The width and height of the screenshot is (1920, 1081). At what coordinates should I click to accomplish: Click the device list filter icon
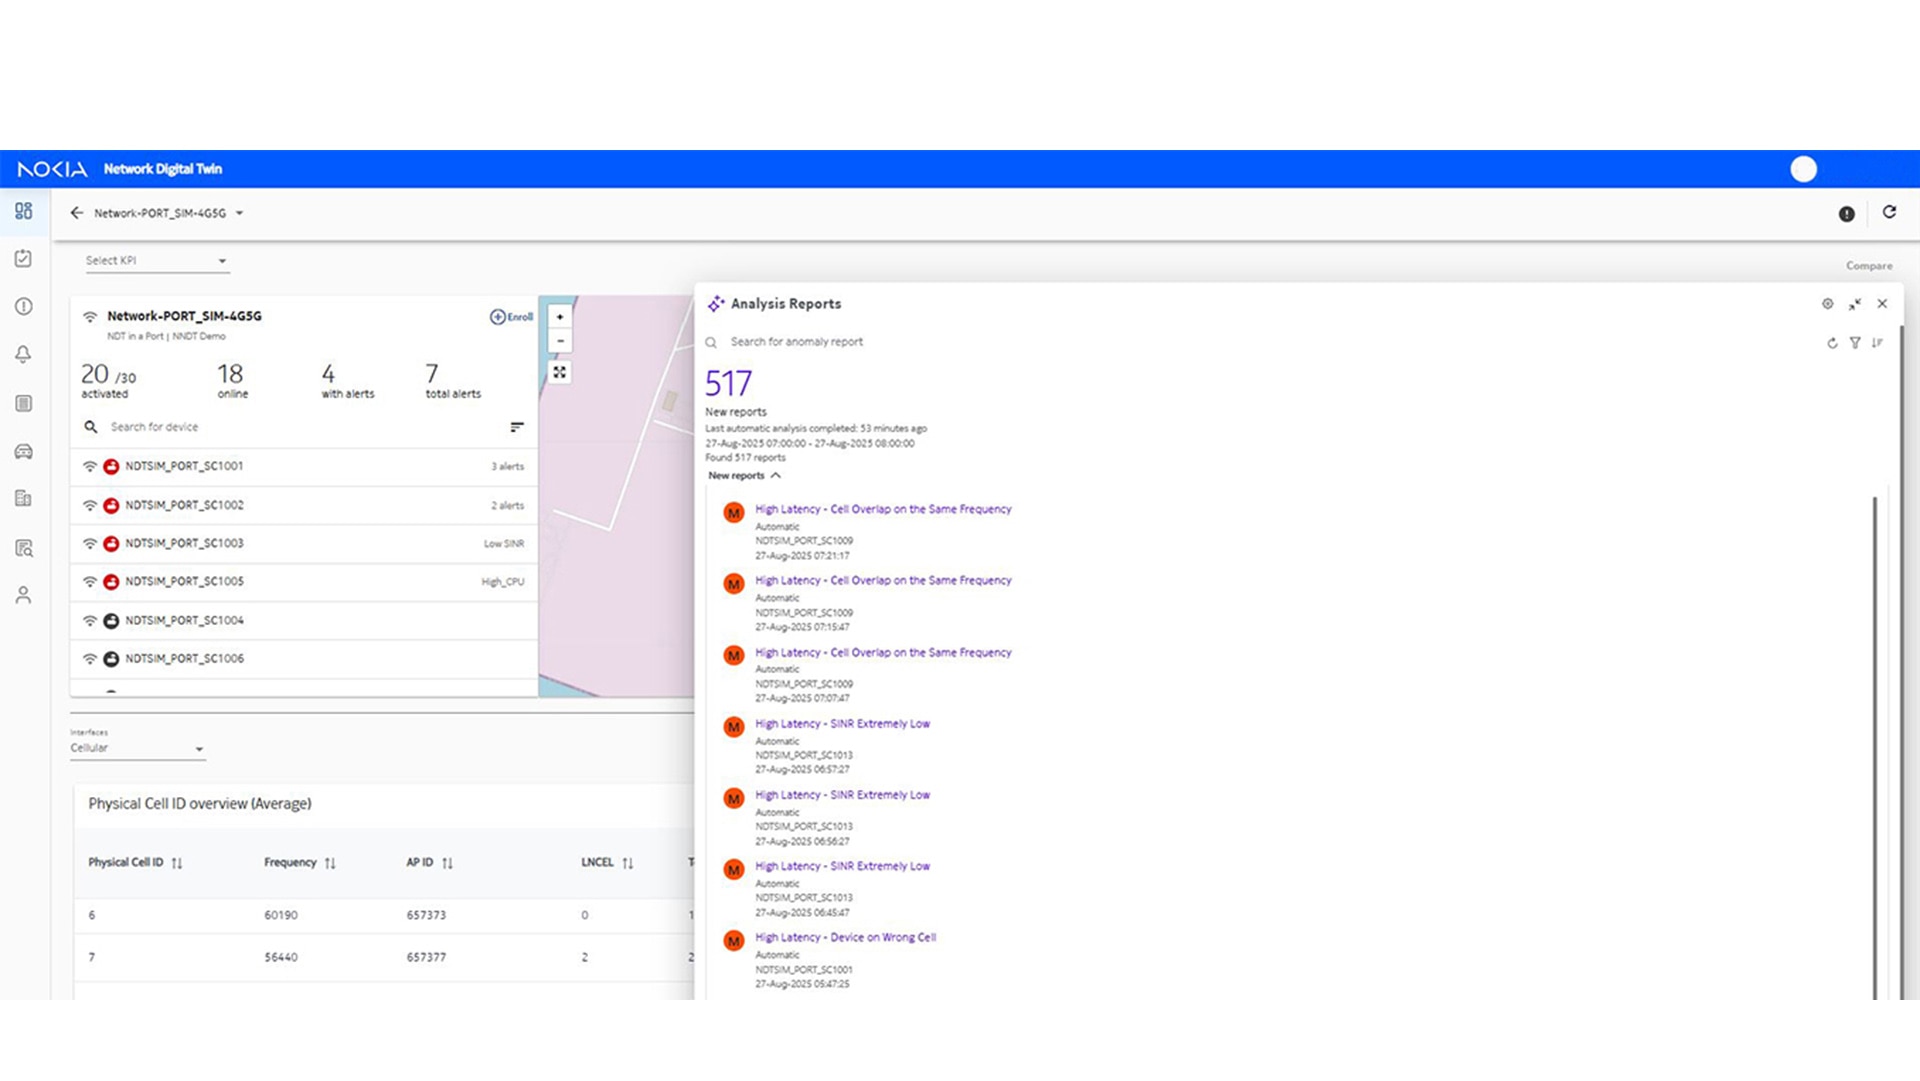coord(517,427)
